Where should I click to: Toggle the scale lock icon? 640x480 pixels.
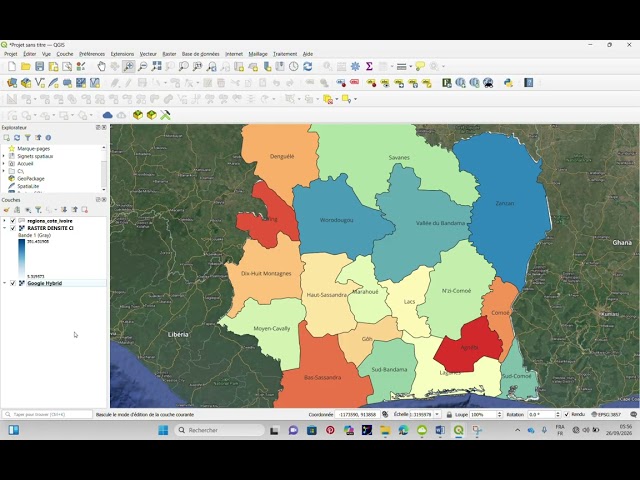(x=449, y=414)
